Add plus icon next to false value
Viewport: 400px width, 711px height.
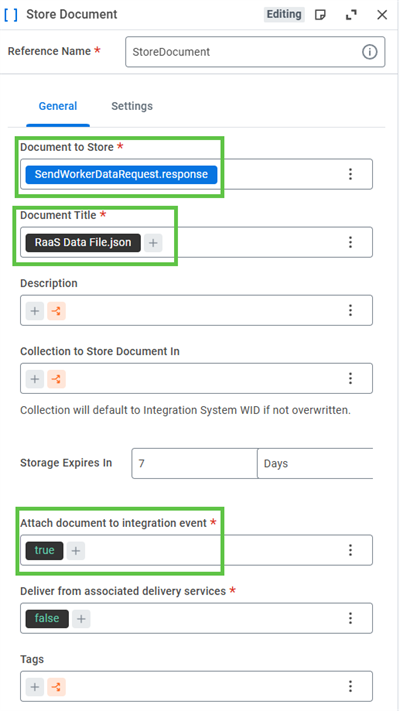(81, 619)
